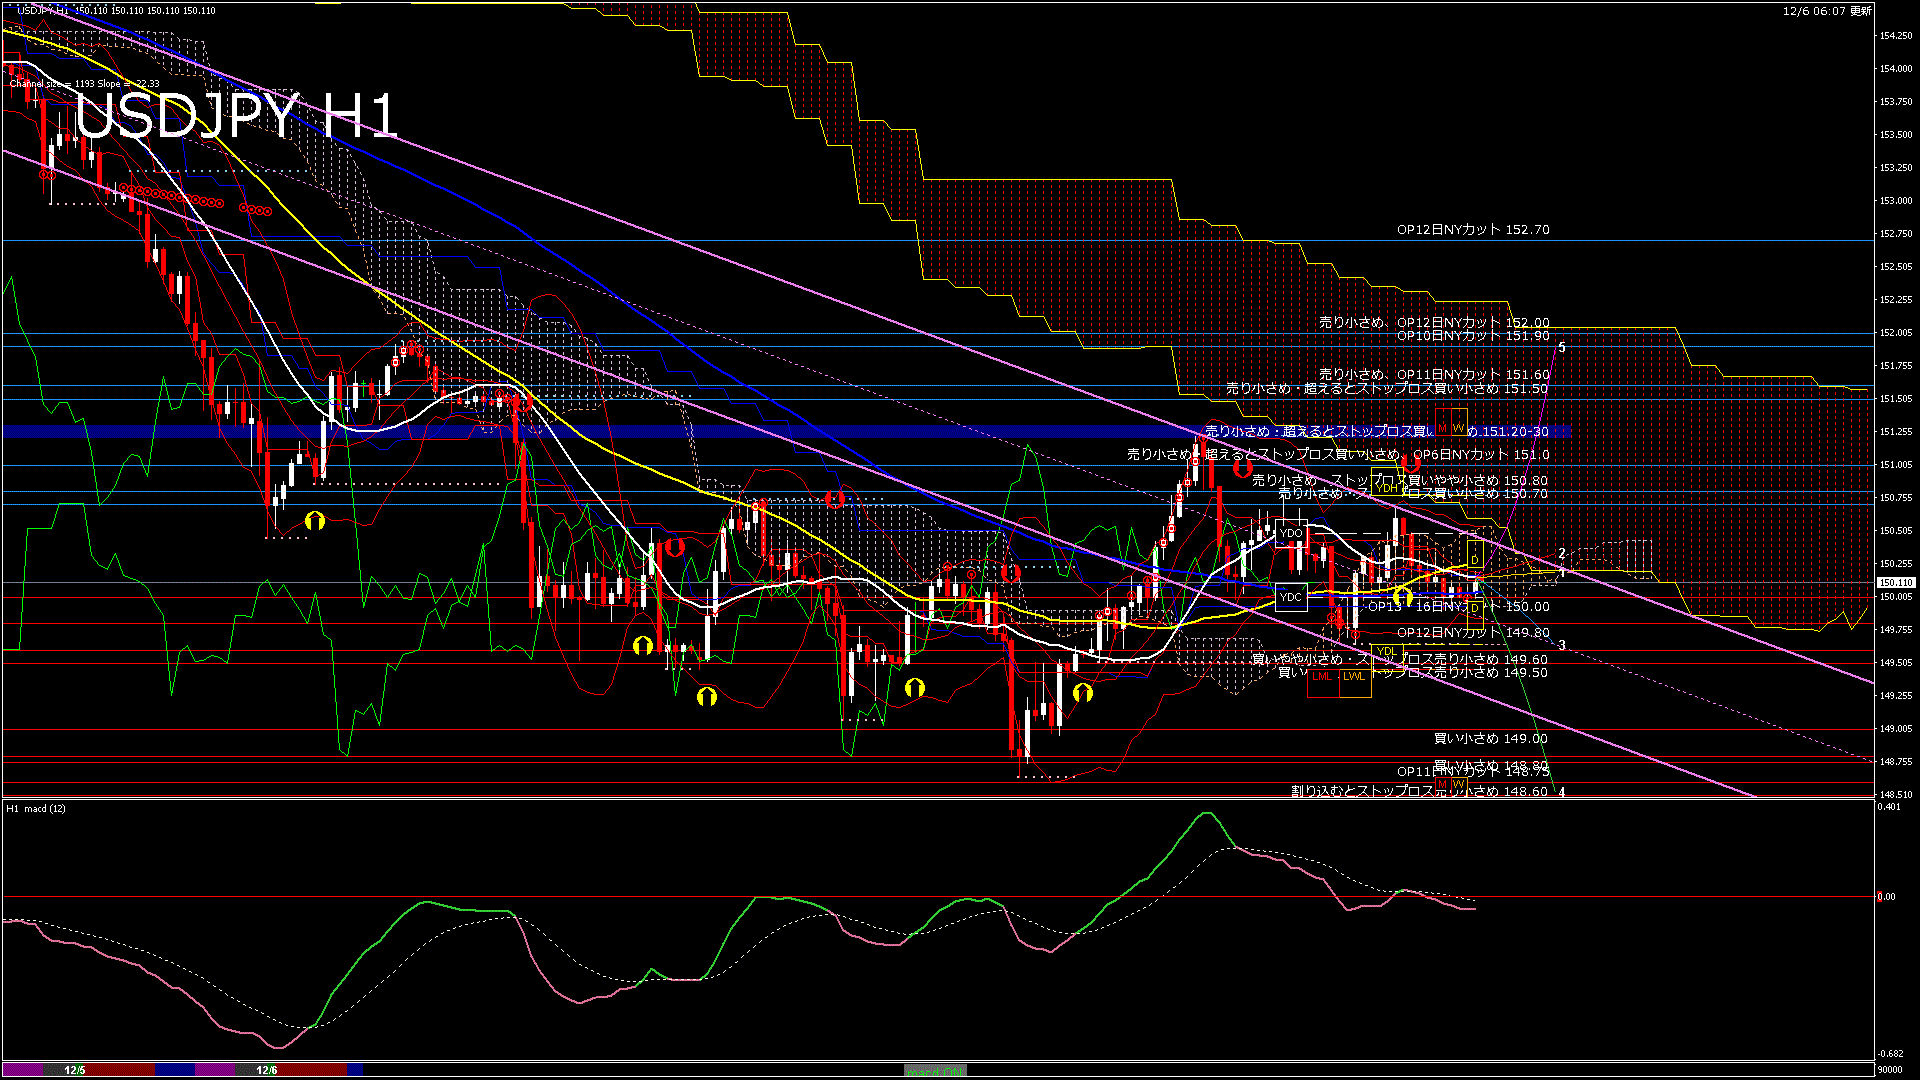
Task: Click the Channel size 1193 Slope text
Action: (84, 84)
